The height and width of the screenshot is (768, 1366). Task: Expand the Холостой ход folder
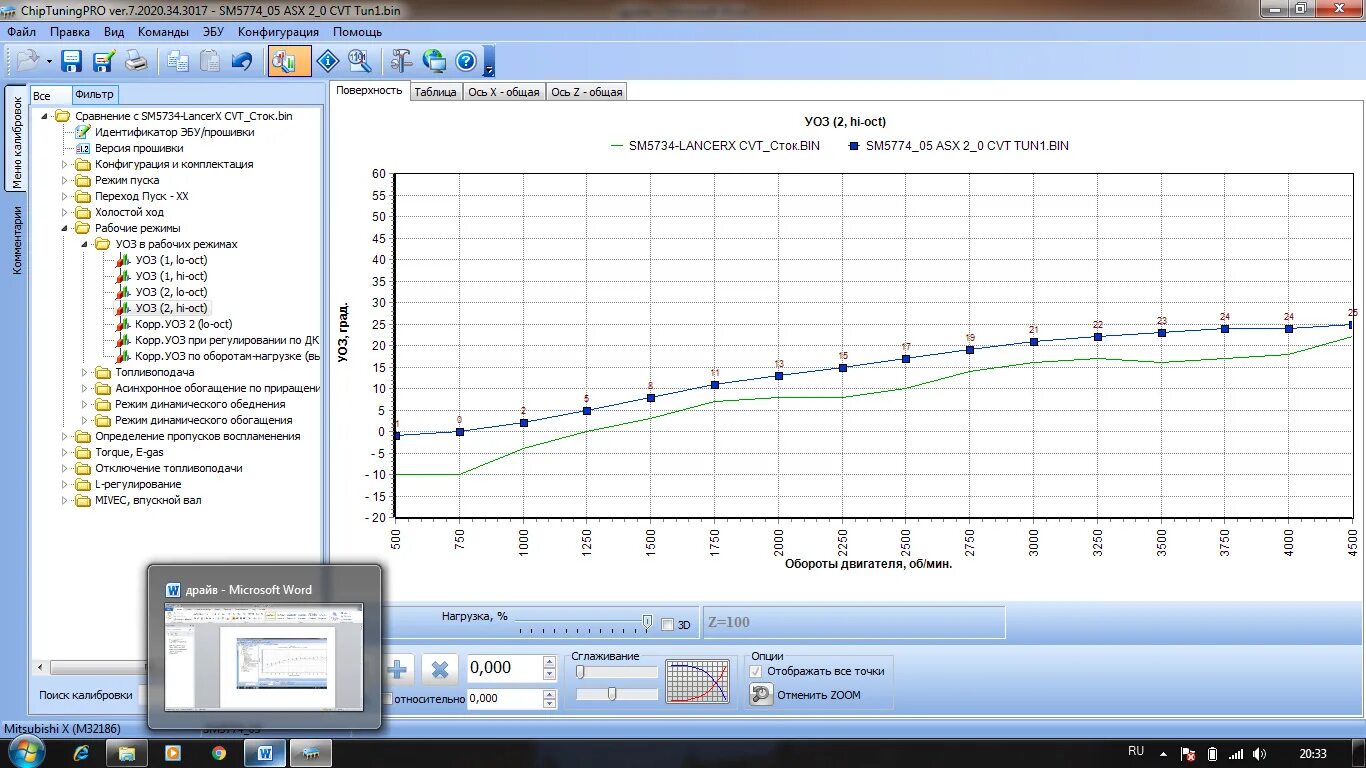pos(65,212)
